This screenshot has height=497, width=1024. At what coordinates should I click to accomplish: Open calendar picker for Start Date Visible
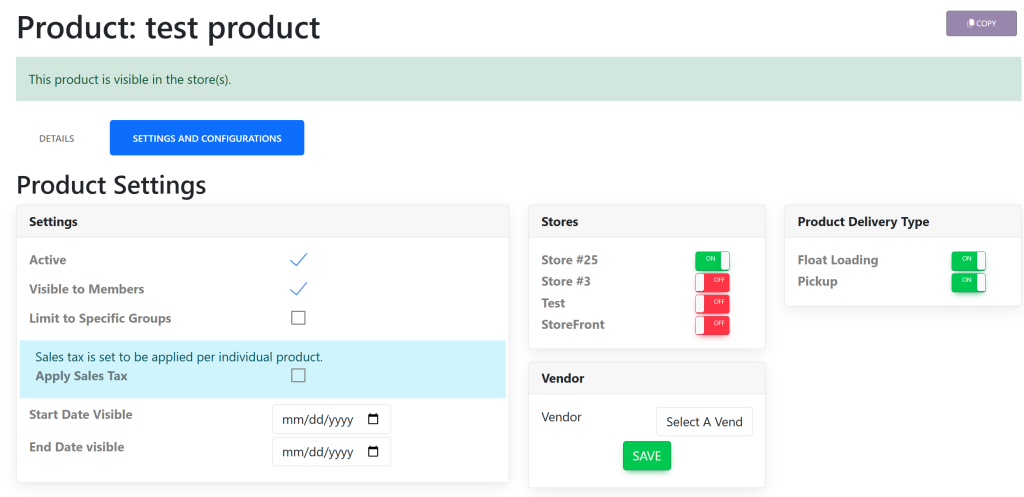373,419
